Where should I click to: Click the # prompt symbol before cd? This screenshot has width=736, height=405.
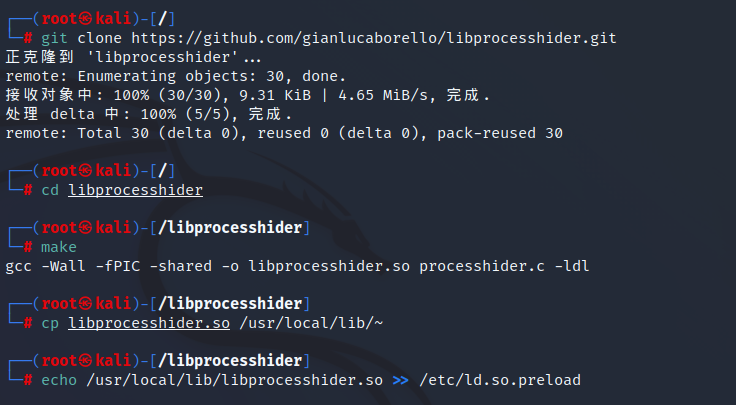tap(28, 190)
